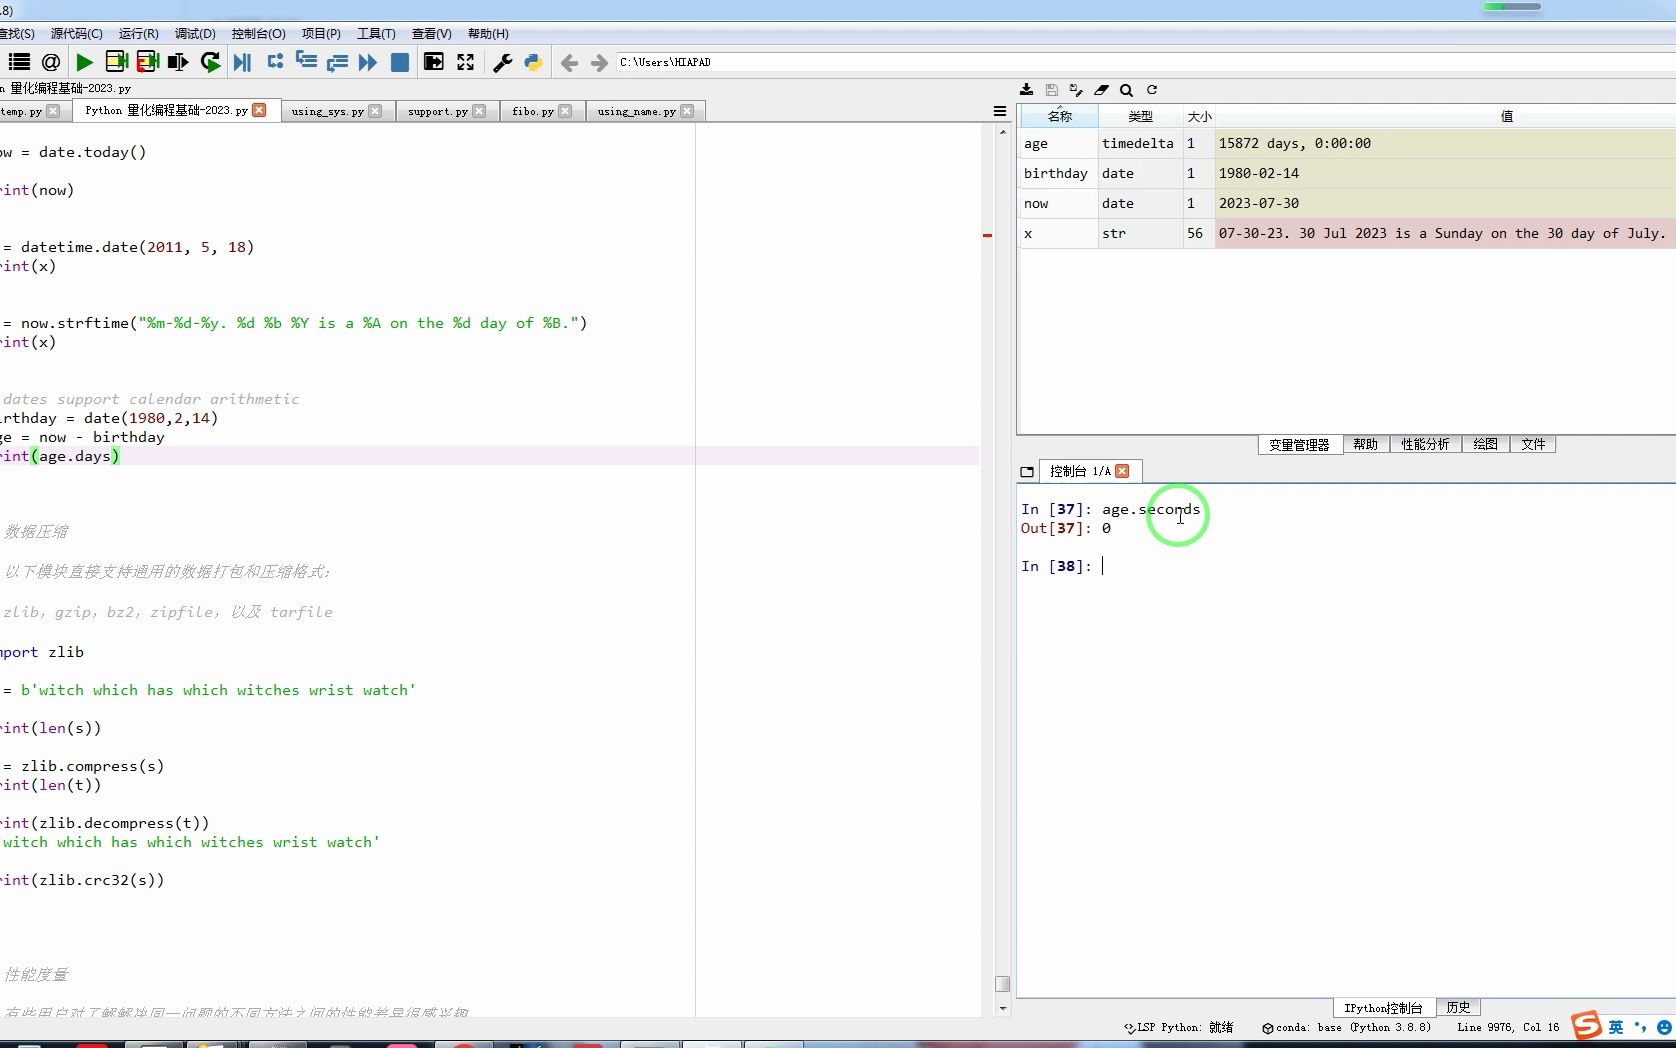Click the @ symbol toolbar icon
The height and width of the screenshot is (1048, 1676).
coord(51,62)
